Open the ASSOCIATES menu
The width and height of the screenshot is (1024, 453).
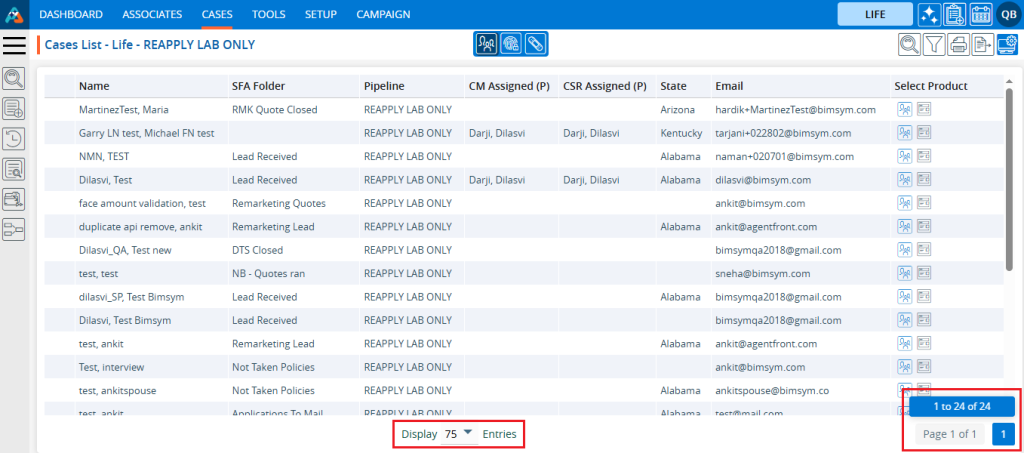[152, 15]
